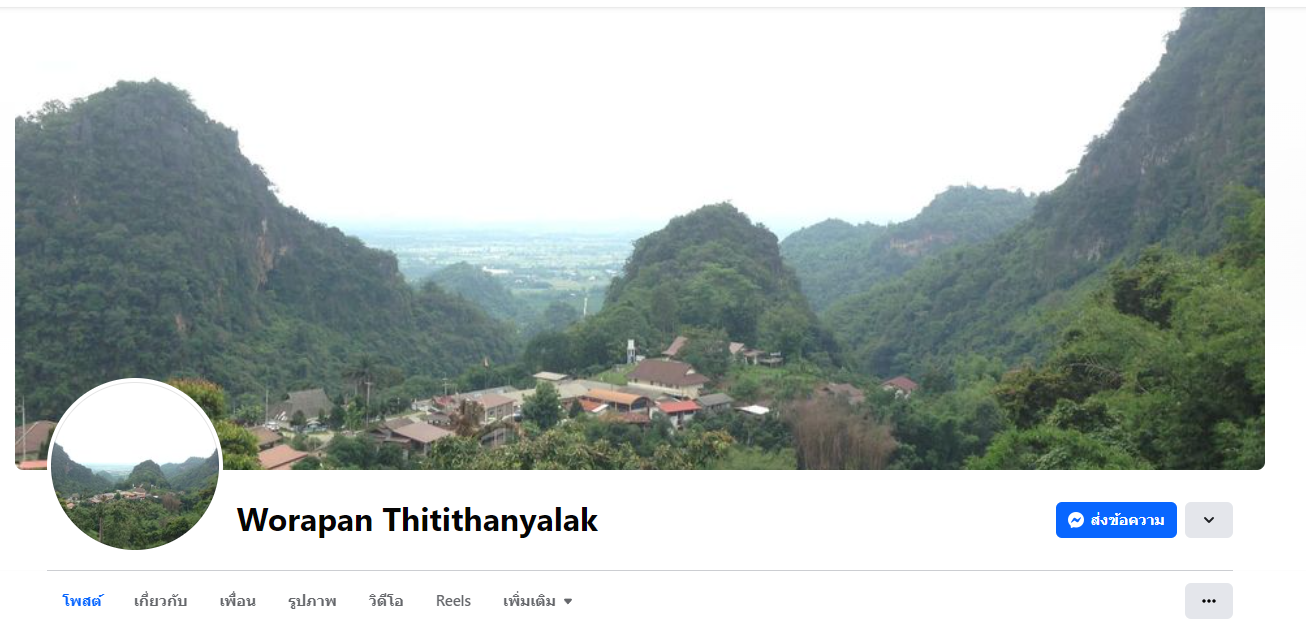
Task: Open the circular profile picture
Action: click(x=135, y=465)
